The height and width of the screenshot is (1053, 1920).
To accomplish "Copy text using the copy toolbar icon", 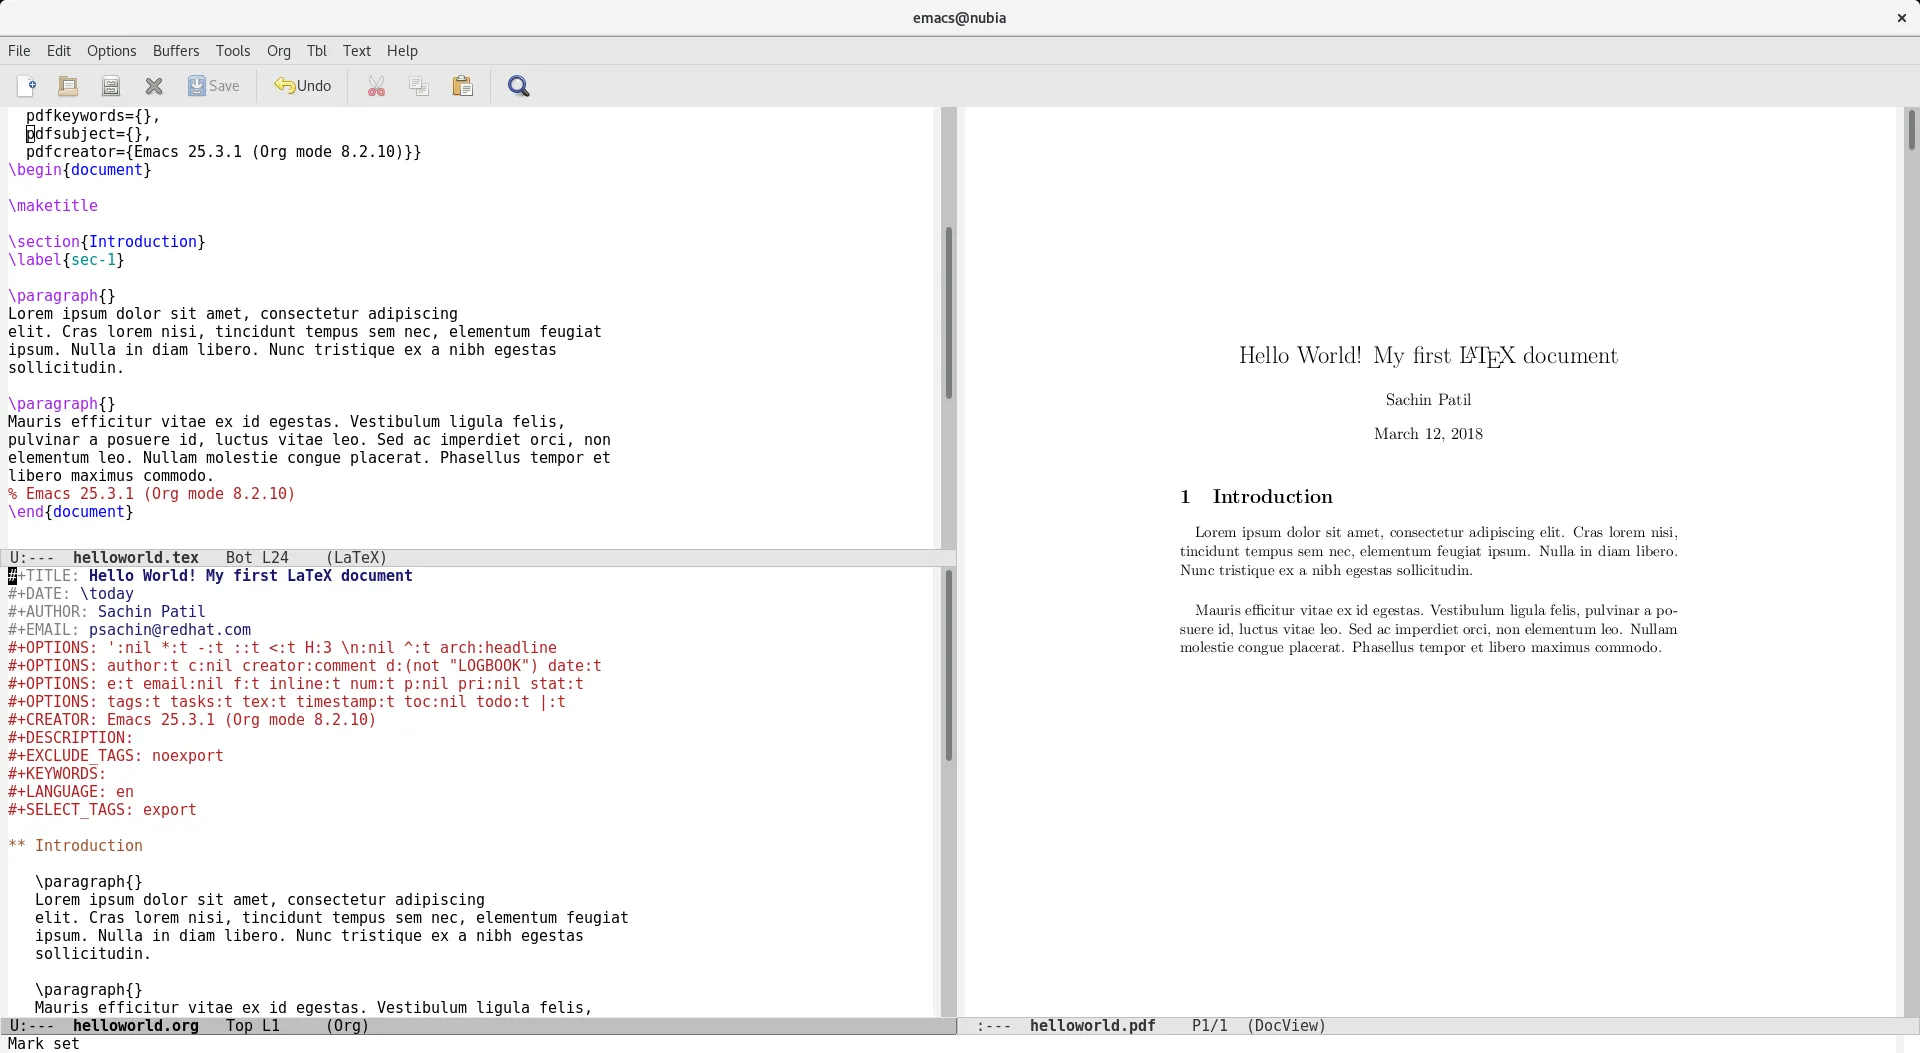I will 419,86.
